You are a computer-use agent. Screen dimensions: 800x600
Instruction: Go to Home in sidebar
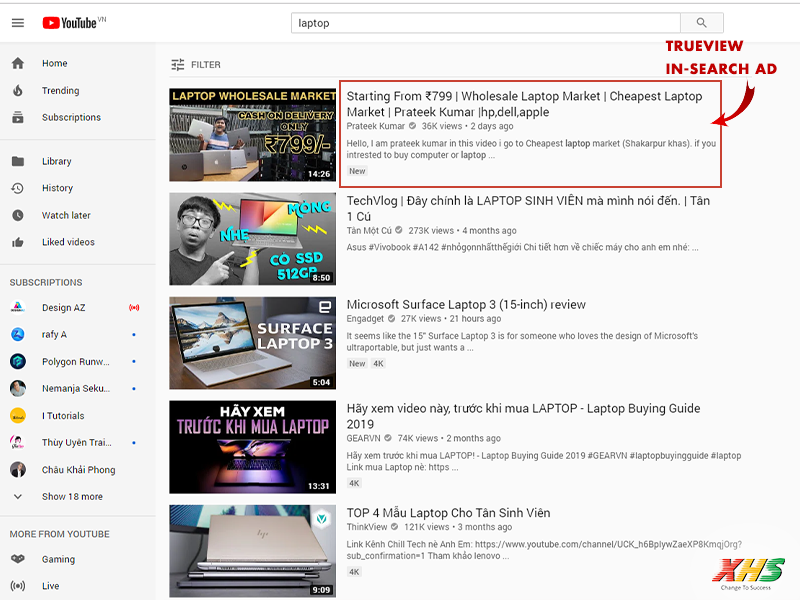pos(54,63)
